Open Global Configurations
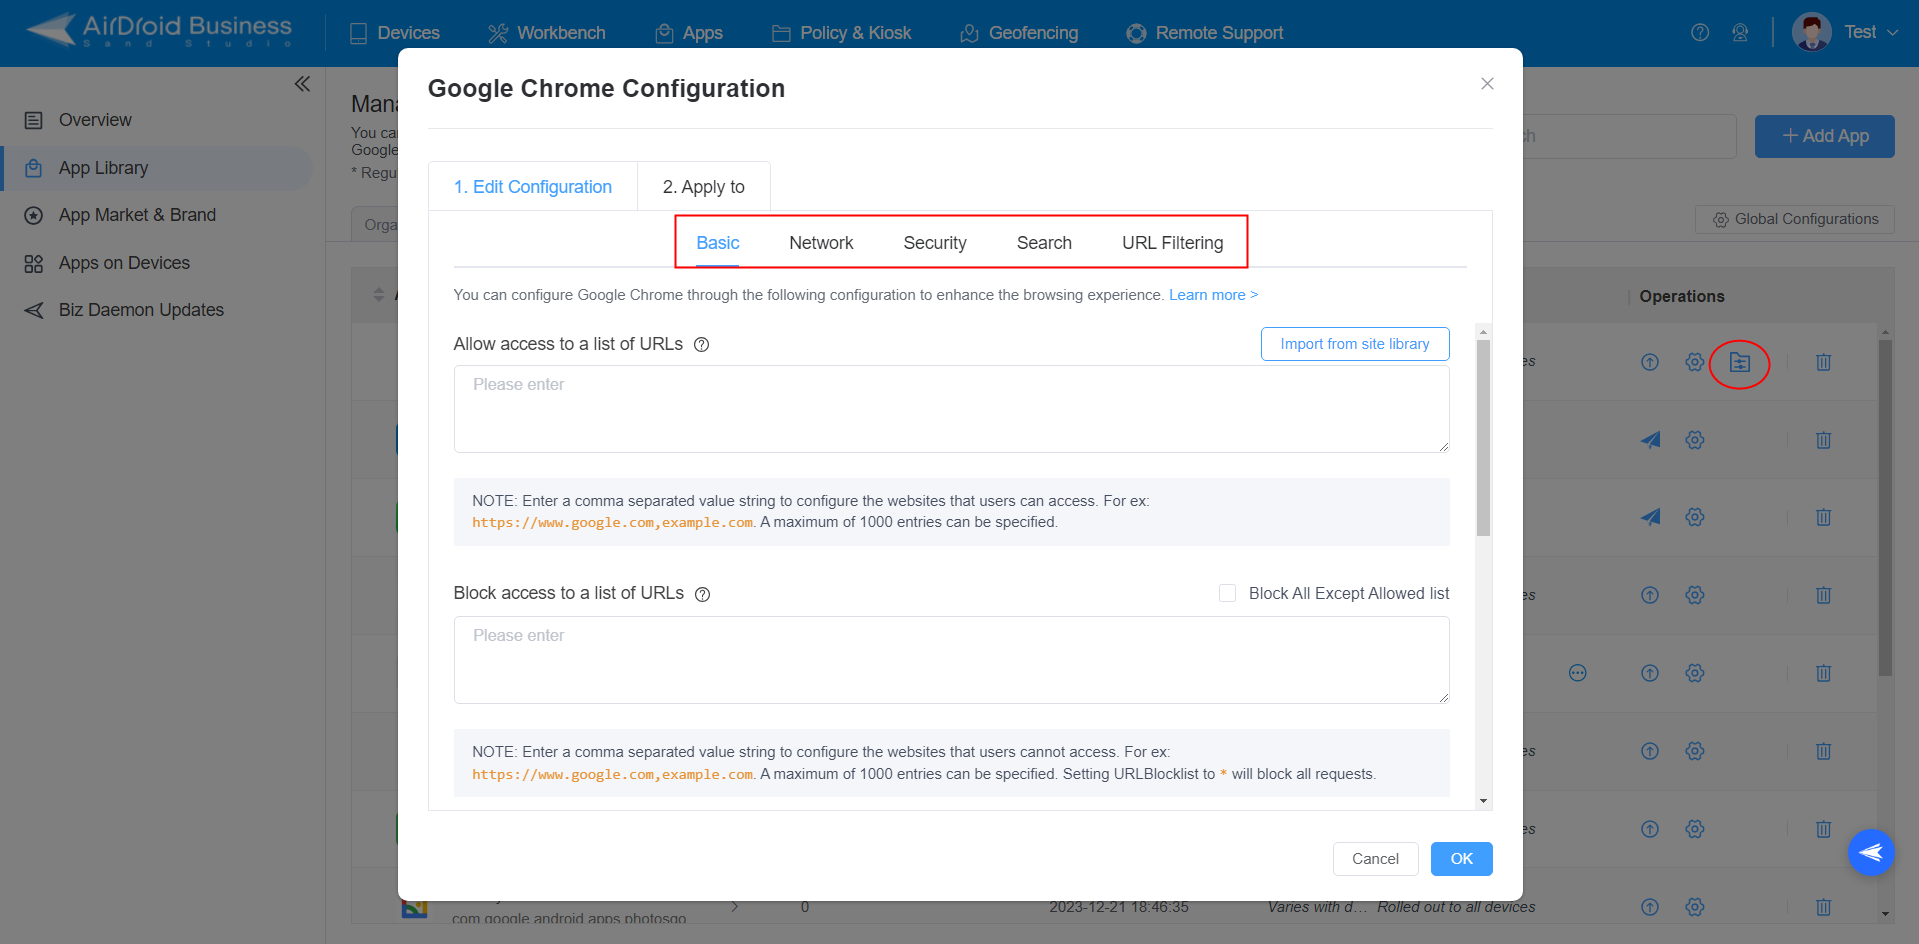 click(x=1794, y=218)
